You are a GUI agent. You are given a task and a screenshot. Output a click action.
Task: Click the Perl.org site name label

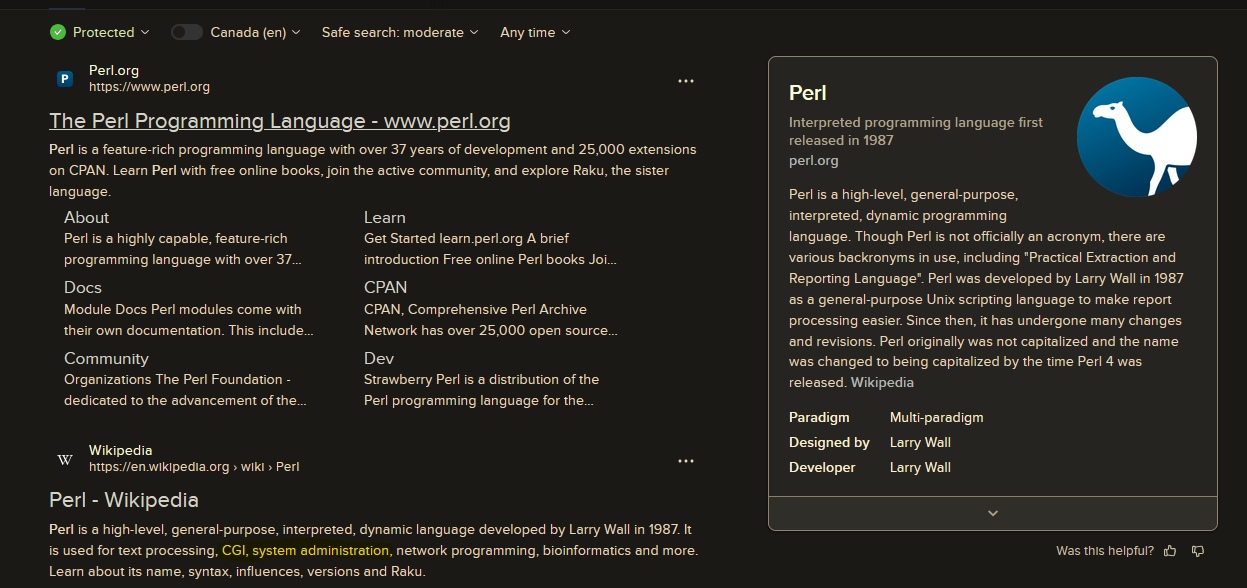pos(114,70)
